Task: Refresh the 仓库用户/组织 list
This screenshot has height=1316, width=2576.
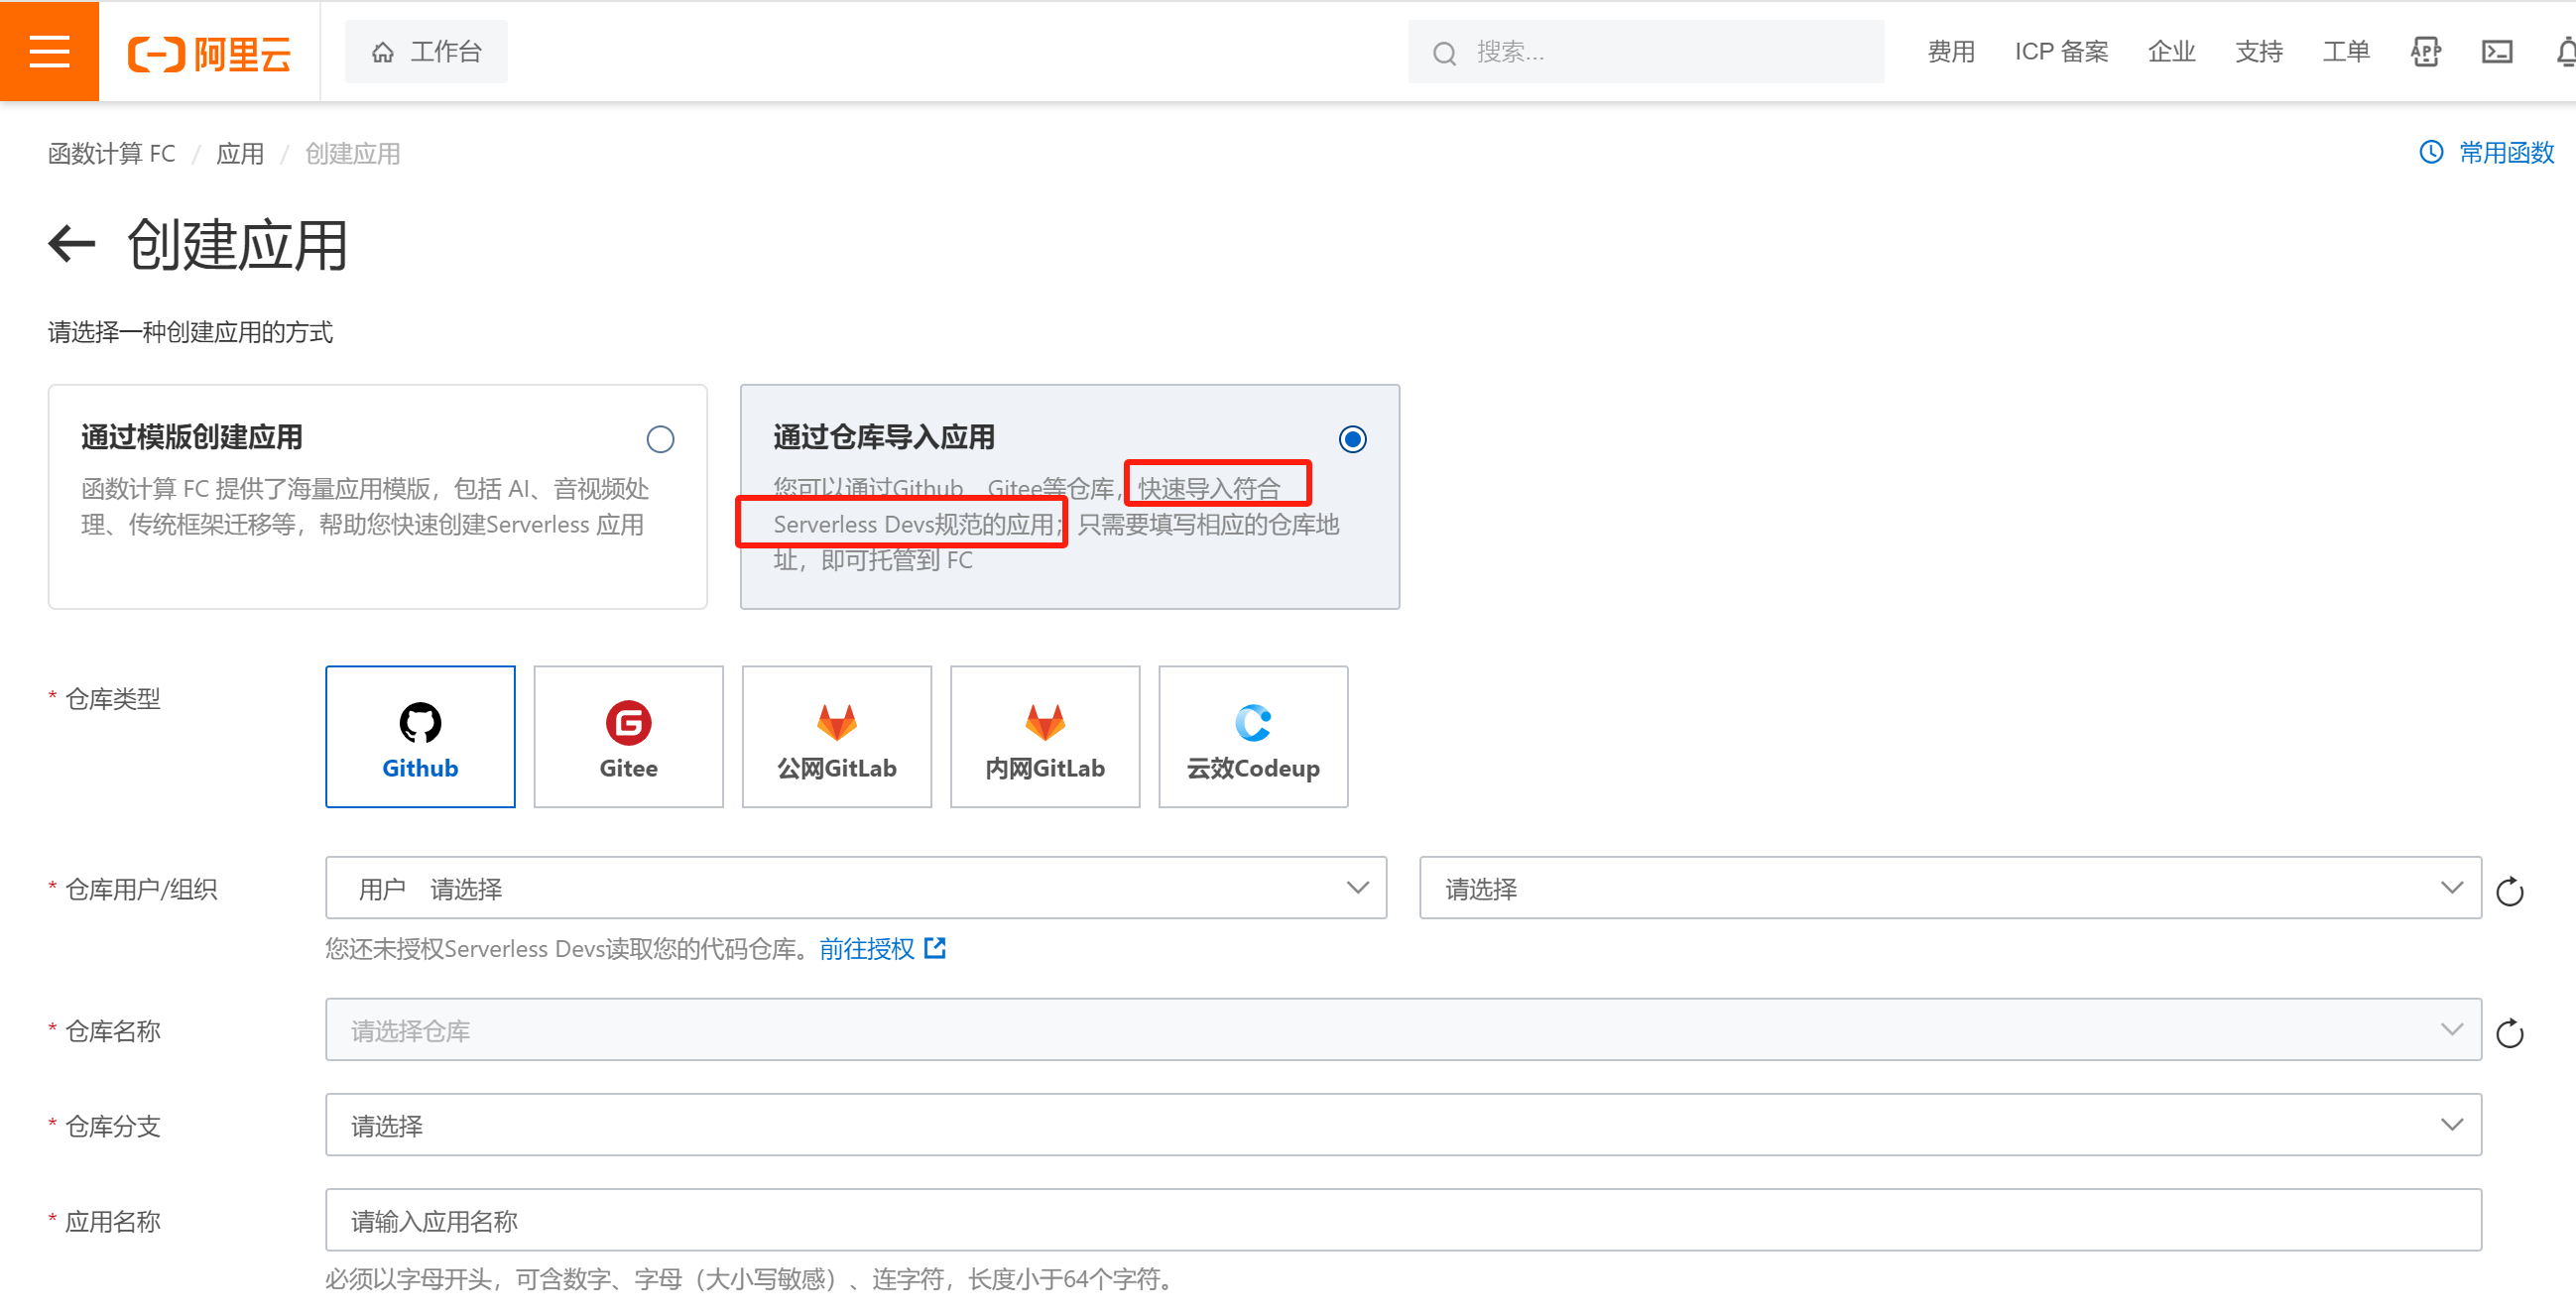Action: [2509, 891]
